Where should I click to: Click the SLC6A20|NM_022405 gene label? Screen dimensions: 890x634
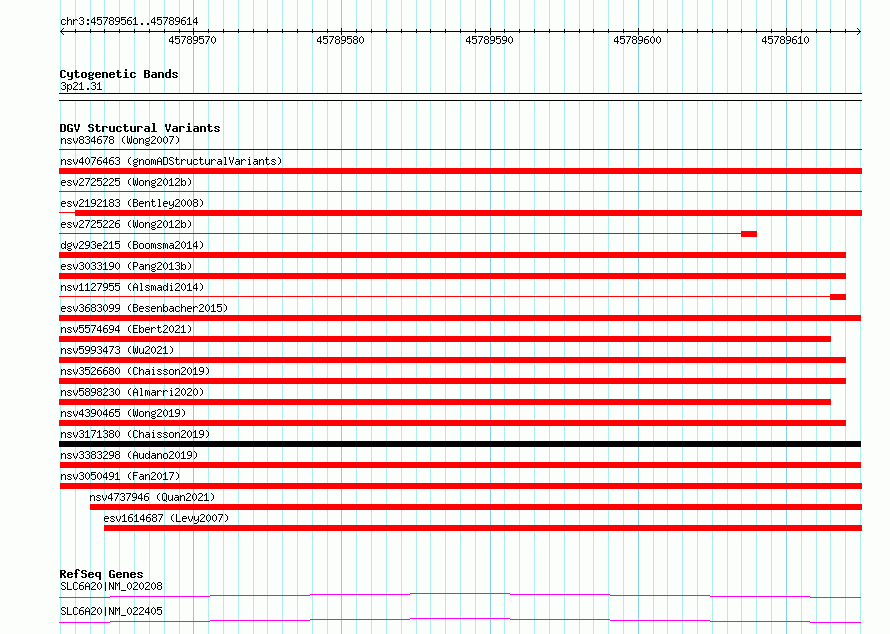pos(111,611)
